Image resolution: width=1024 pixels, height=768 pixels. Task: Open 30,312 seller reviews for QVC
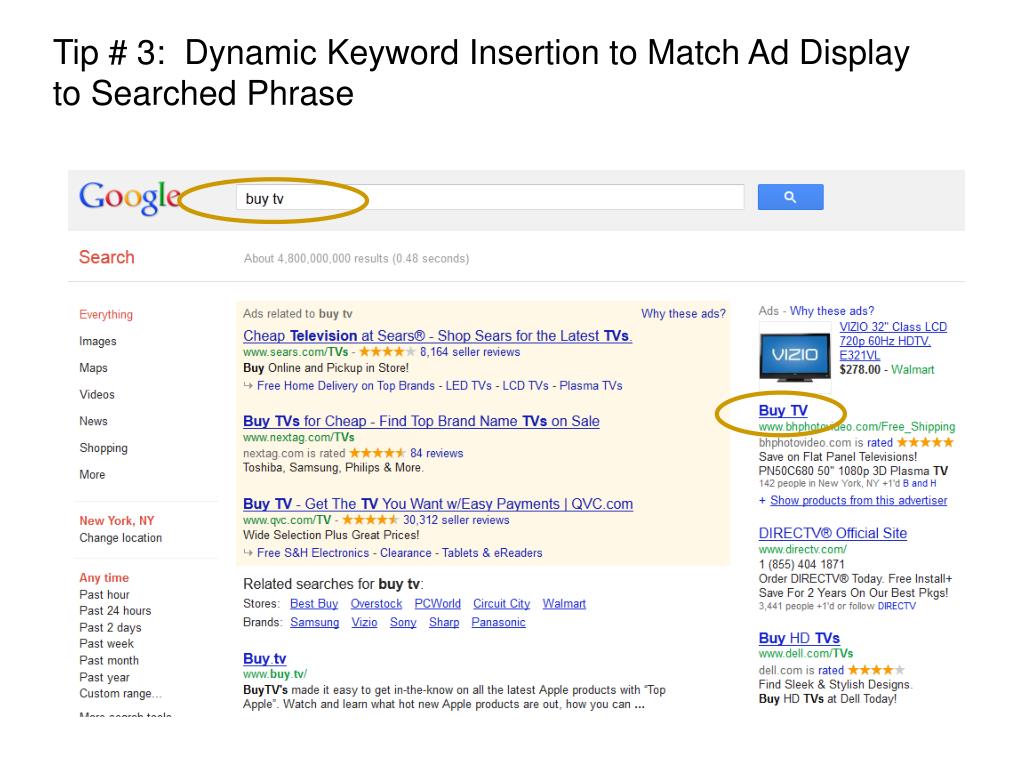point(456,520)
